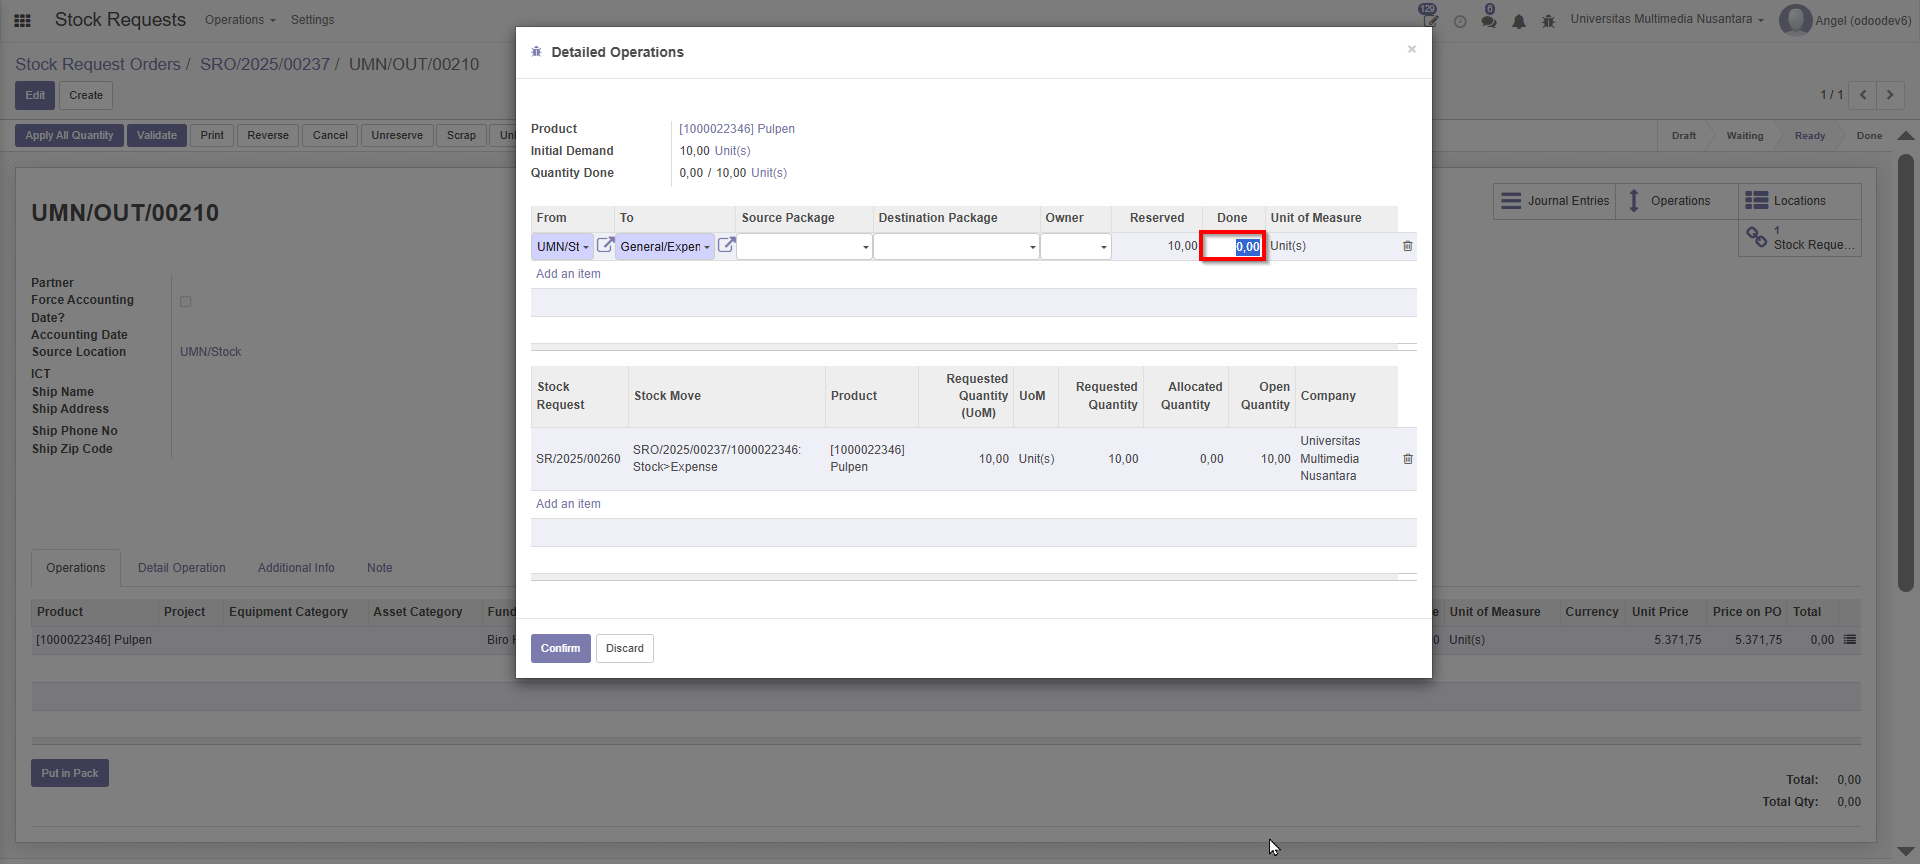Click the Waiting status stage
Viewport: 1920px width, 864px height.
pos(1745,136)
